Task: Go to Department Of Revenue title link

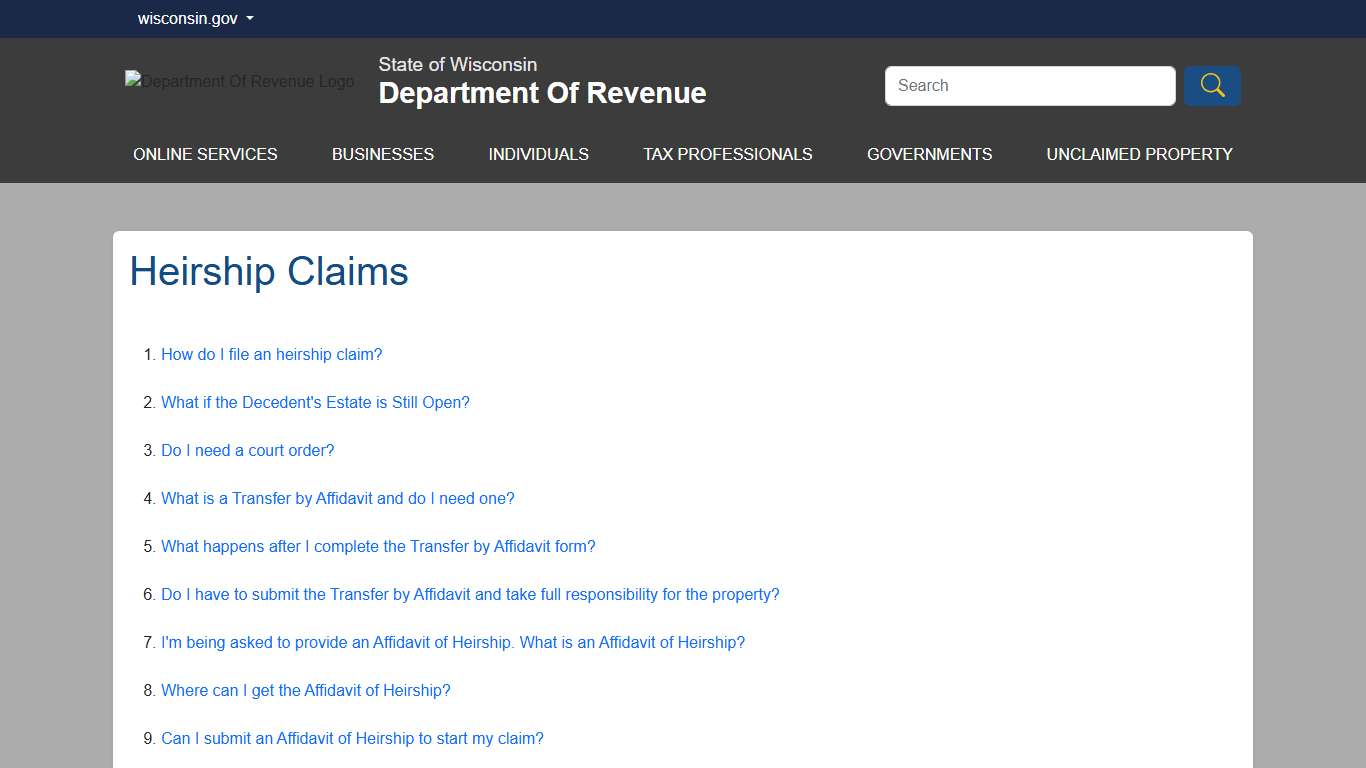Action: tap(542, 93)
